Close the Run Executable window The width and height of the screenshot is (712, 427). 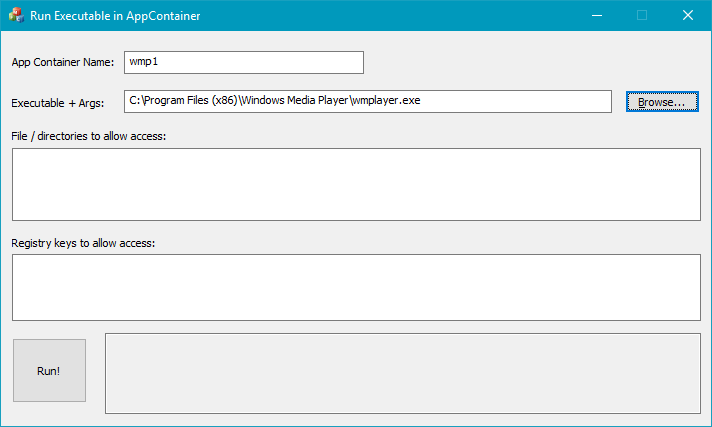click(x=688, y=15)
